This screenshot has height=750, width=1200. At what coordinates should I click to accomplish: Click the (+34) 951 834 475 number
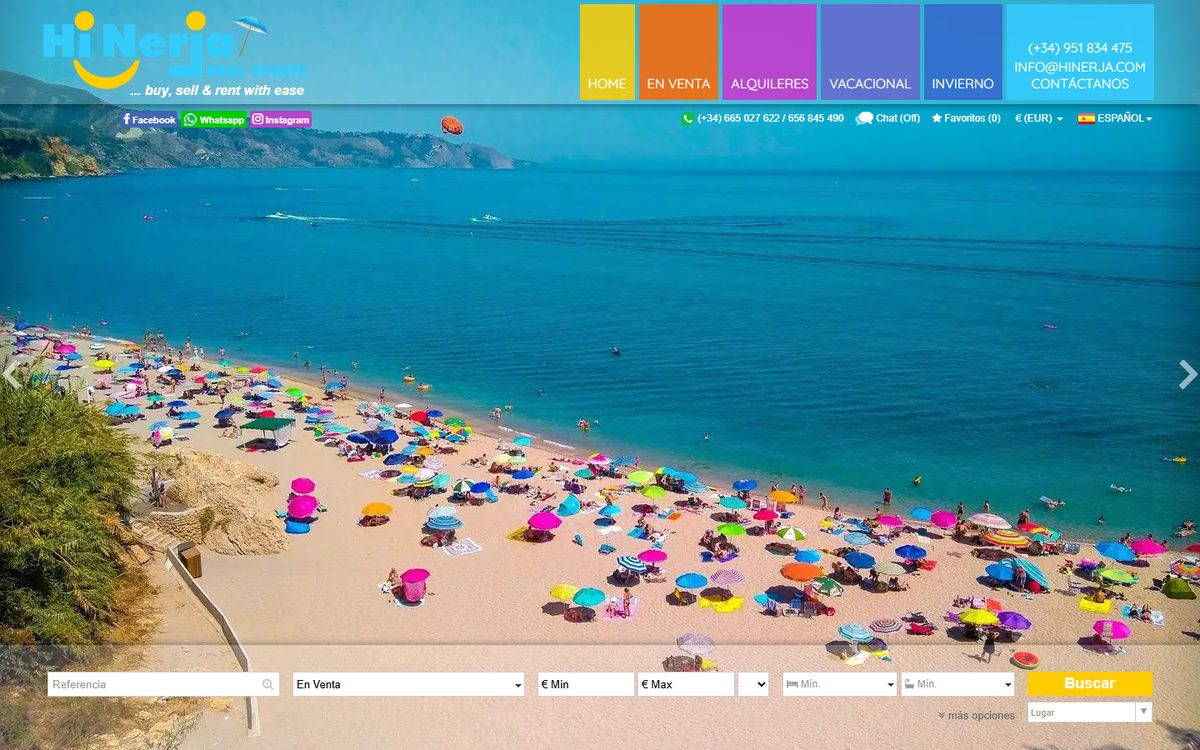click(x=1080, y=48)
